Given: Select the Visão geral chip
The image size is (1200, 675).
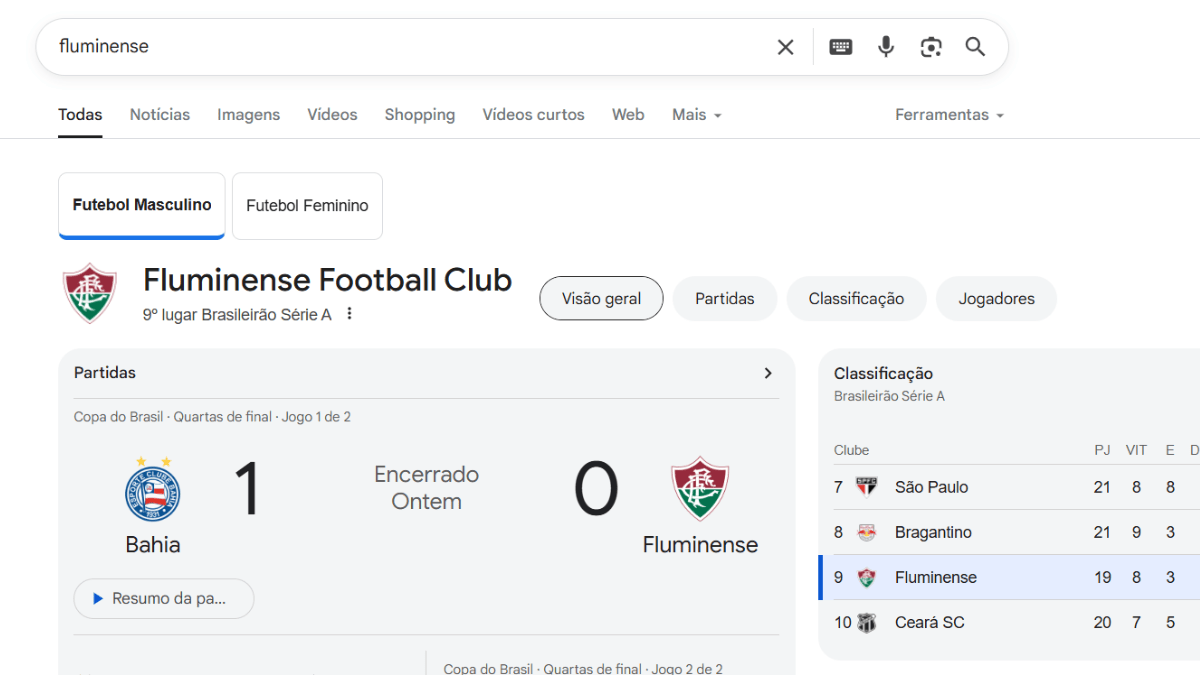Looking at the screenshot, I should click(601, 299).
